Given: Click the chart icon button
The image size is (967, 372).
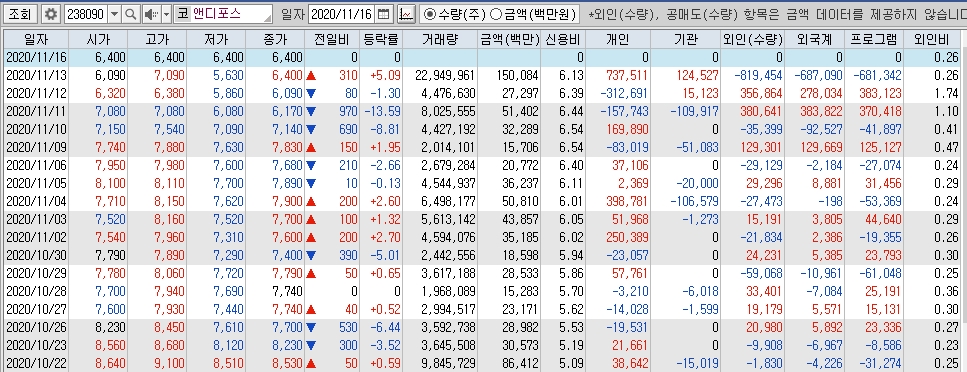Looking at the screenshot, I should 406,14.
